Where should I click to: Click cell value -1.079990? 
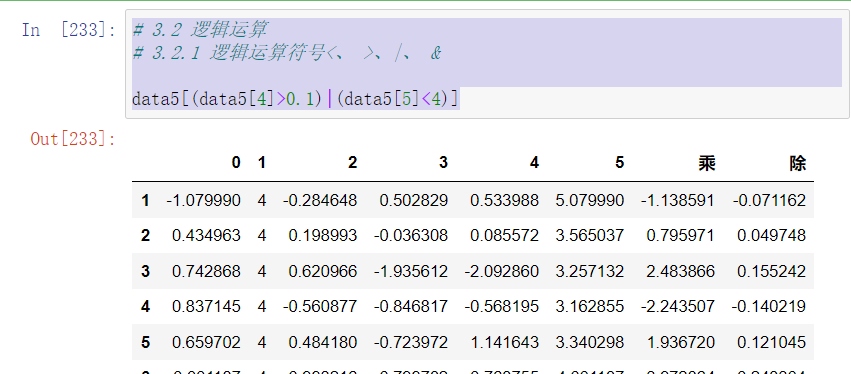tap(204, 201)
